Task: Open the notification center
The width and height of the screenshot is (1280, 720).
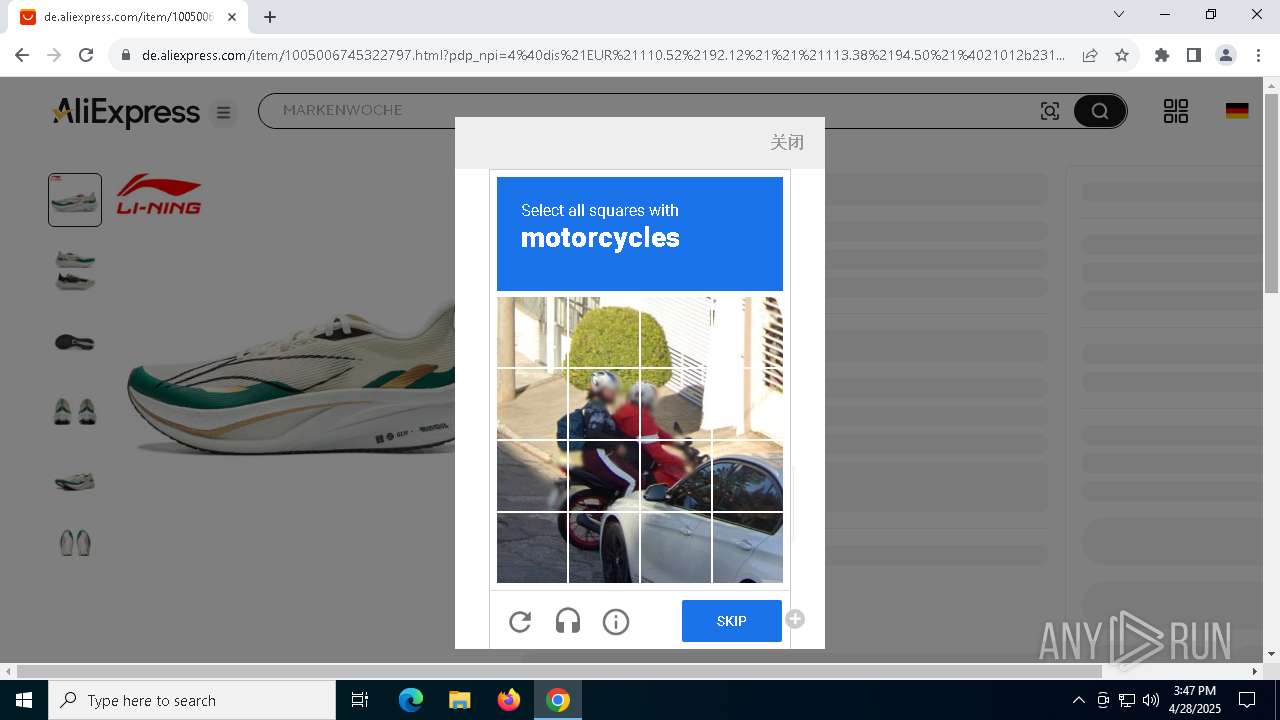Action: coord(1247,700)
